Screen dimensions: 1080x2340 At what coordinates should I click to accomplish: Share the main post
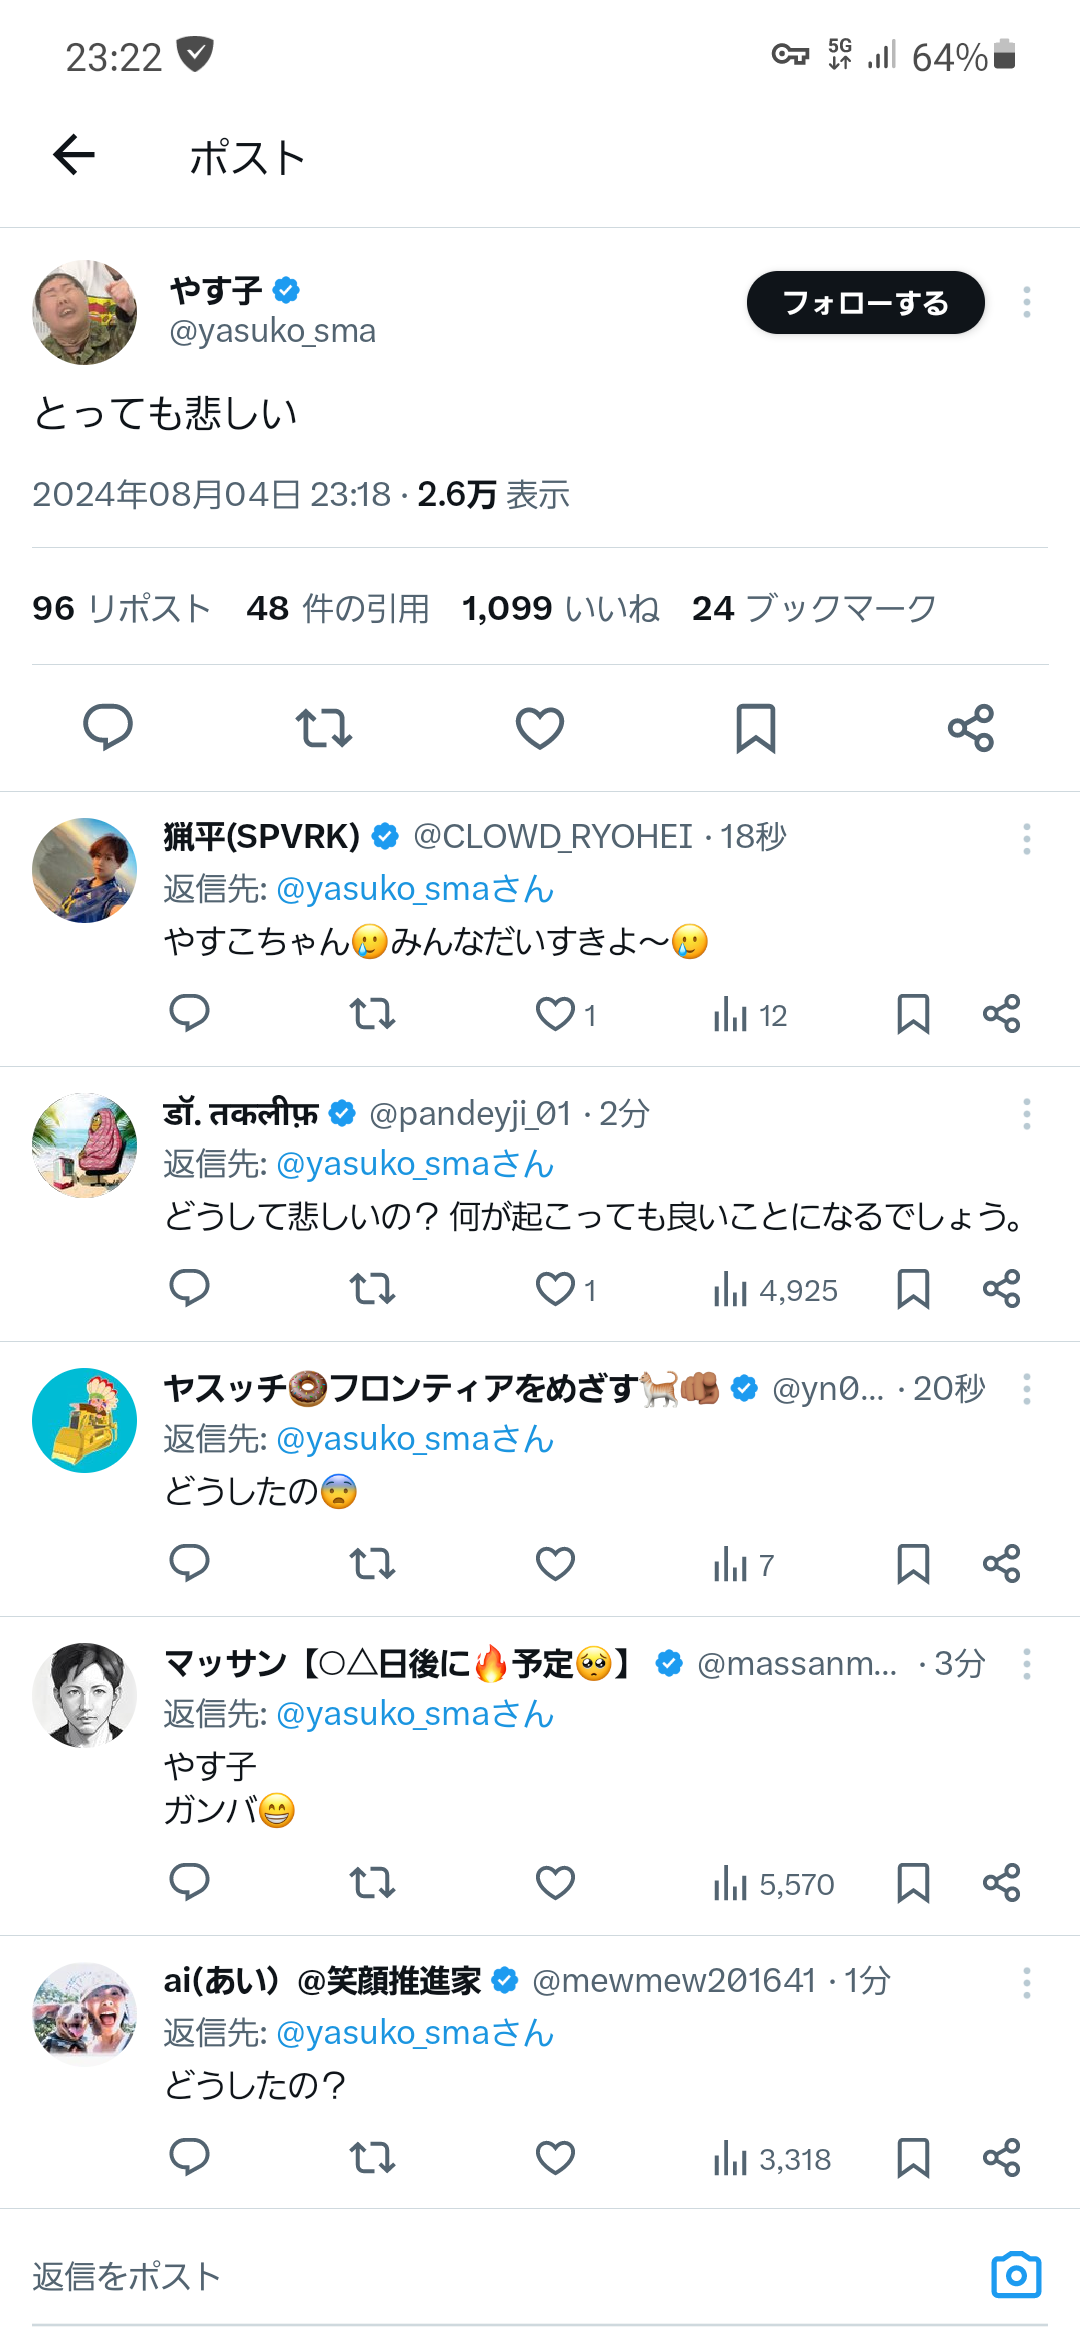coord(971,727)
